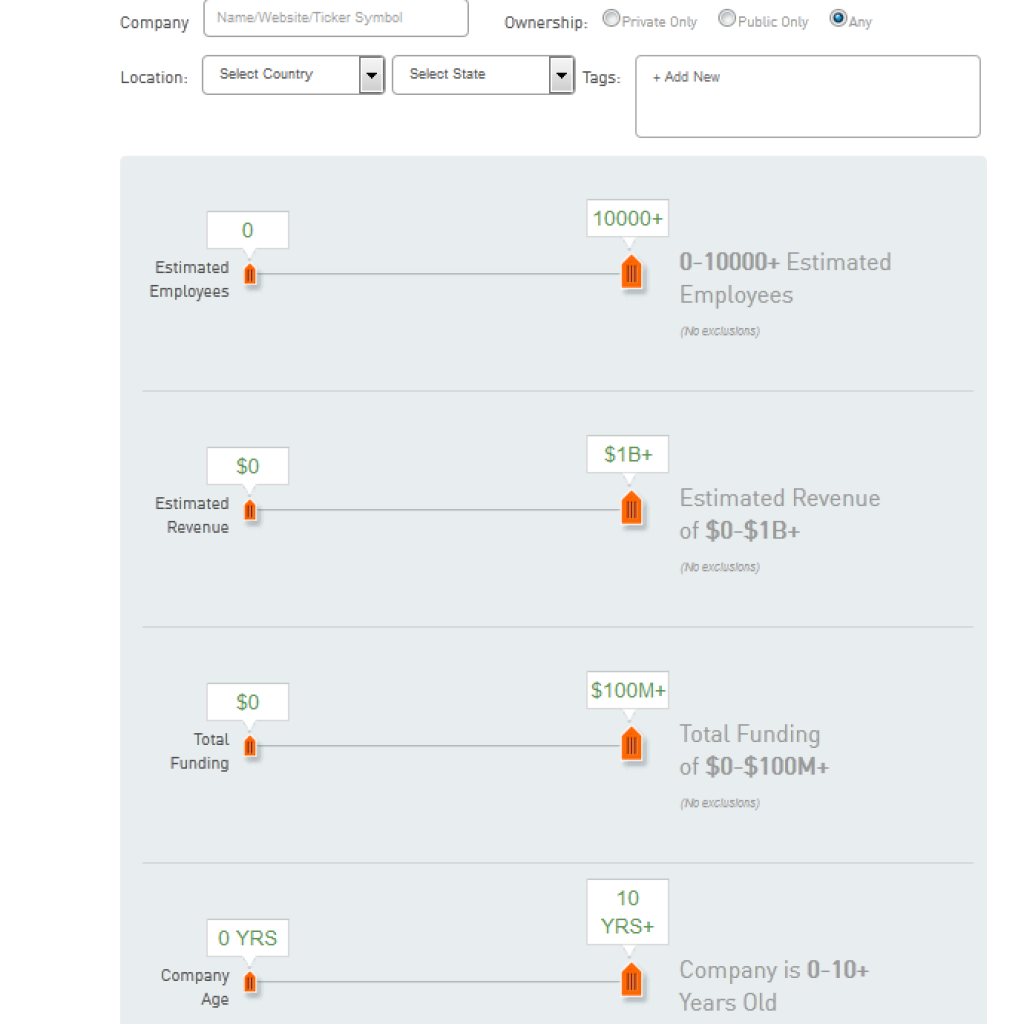Click the Estimated Employees maximum slider handle
This screenshot has height=1024, width=1024.
click(x=630, y=273)
